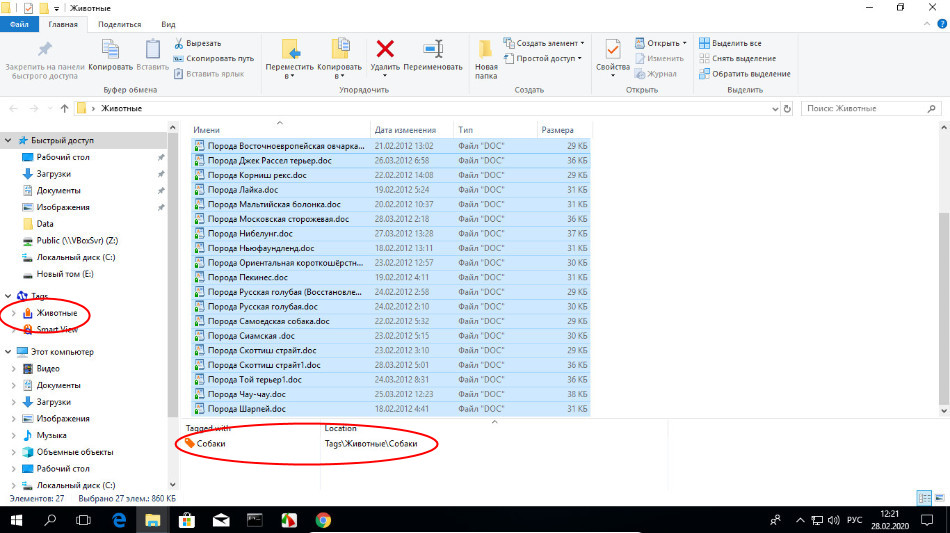Open the Data folder in sidebar
This screenshot has width=950, height=533.
[44, 223]
